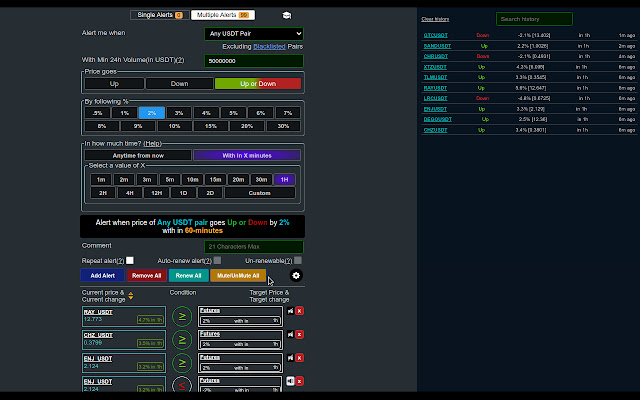
Task: Open DEGOUSDT in alert history
Action: [x=438, y=119]
